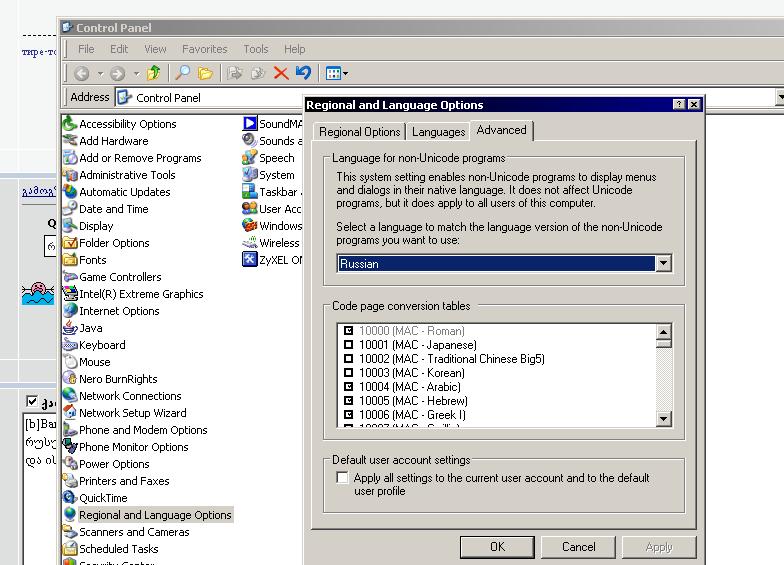Toggle 10006 (MAC - Greek I) checkbox
The image size is (784, 565).
(348, 414)
